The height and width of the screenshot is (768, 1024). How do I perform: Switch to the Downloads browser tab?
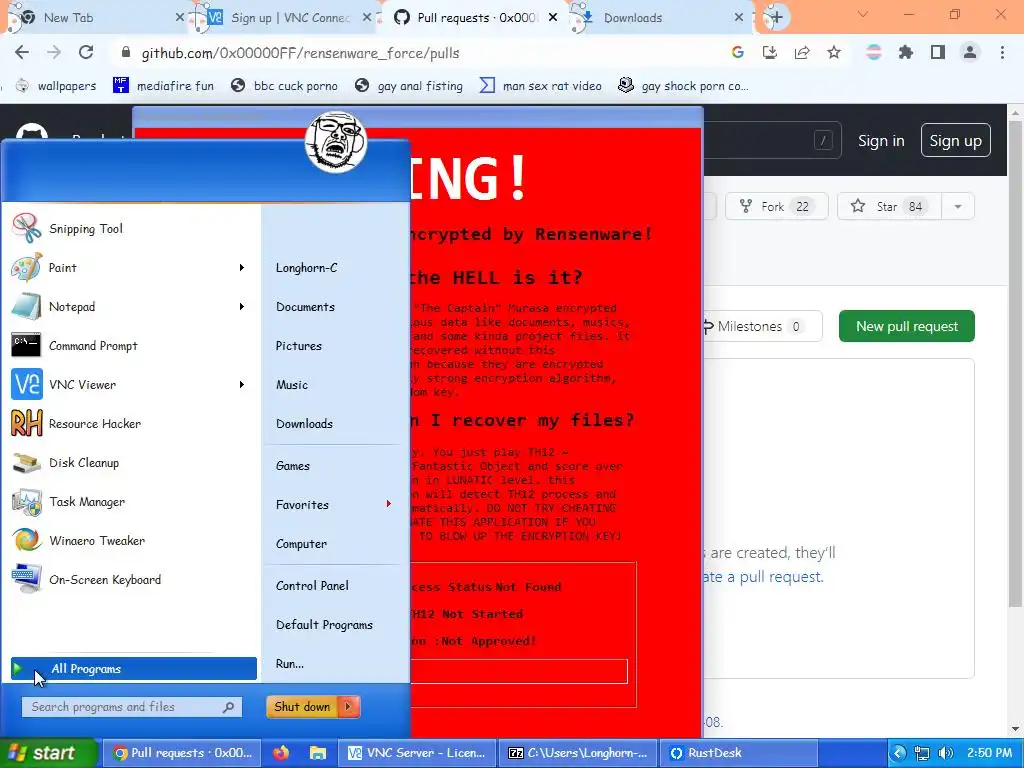pyautogui.click(x=660, y=18)
